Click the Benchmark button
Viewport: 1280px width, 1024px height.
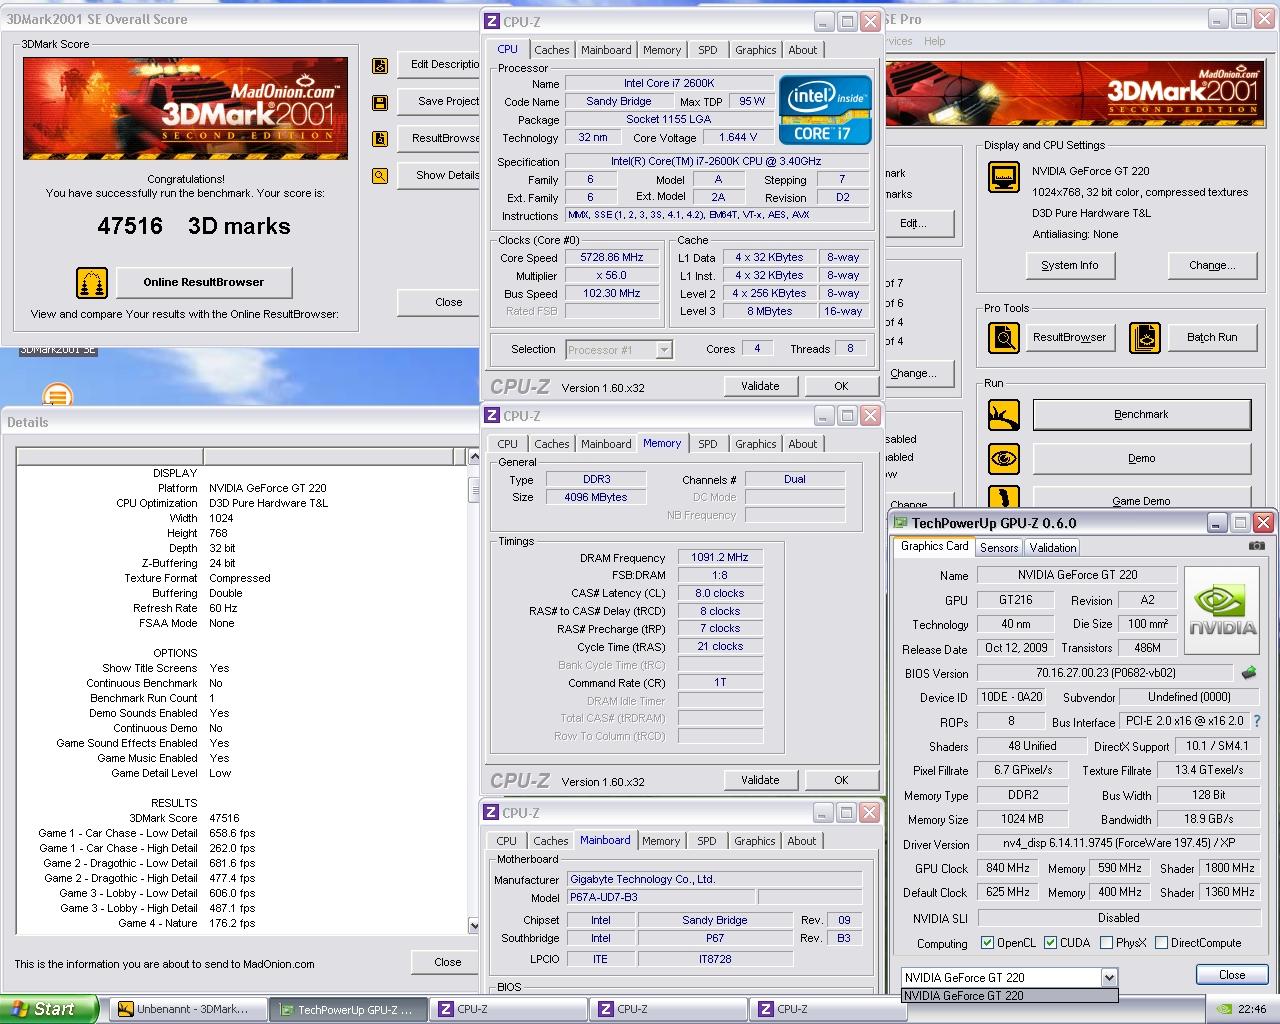point(1141,414)
